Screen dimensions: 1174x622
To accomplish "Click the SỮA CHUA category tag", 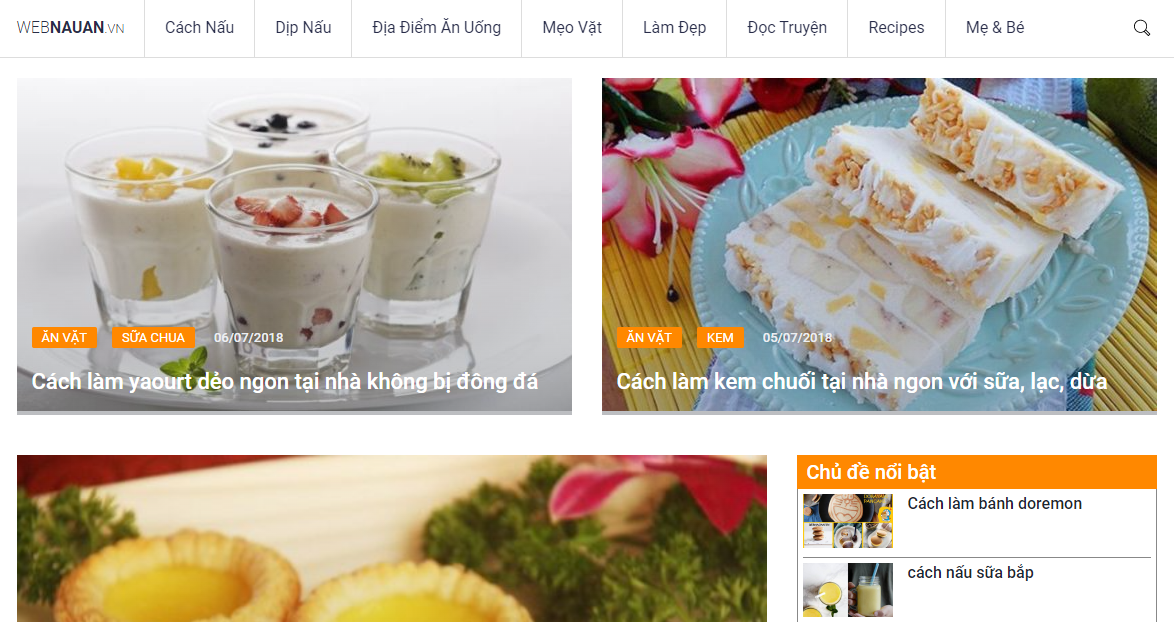I will pyautogui.click(x=153, y=338).
